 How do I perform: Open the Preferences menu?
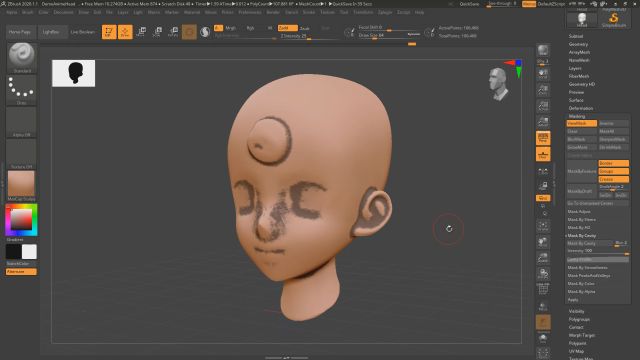coord(250,12)
